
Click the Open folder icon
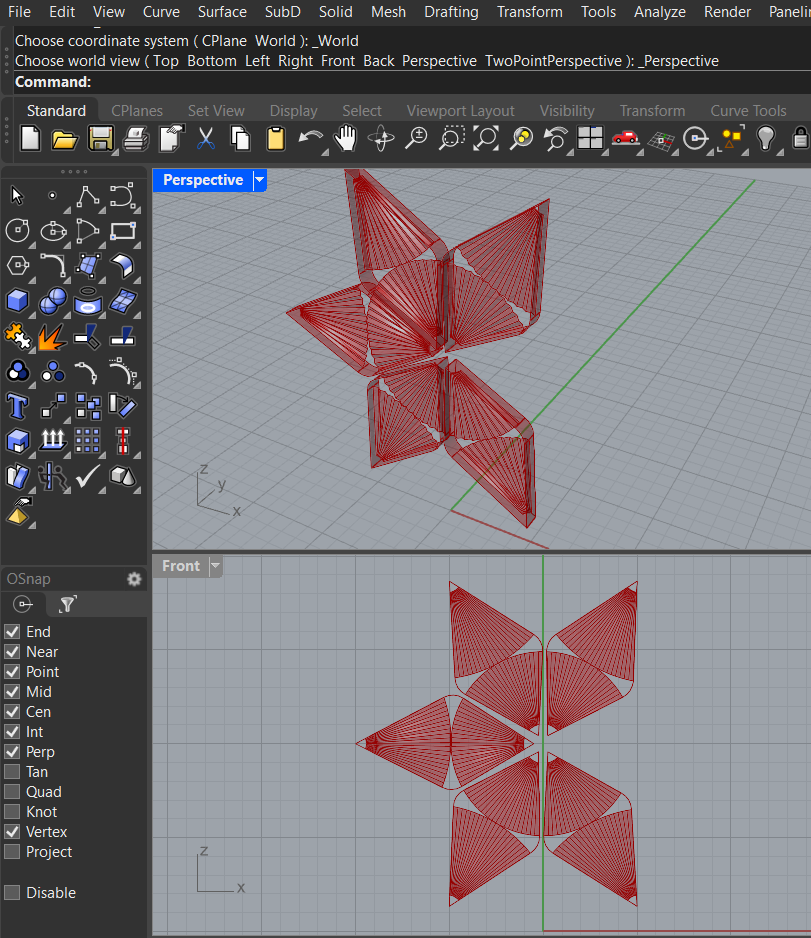tap(65, 139)
